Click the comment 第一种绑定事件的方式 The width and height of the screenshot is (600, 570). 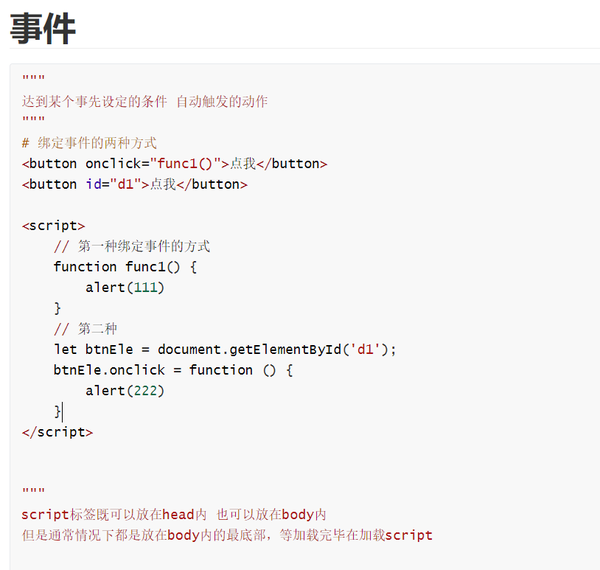click(x=132, y=246)
